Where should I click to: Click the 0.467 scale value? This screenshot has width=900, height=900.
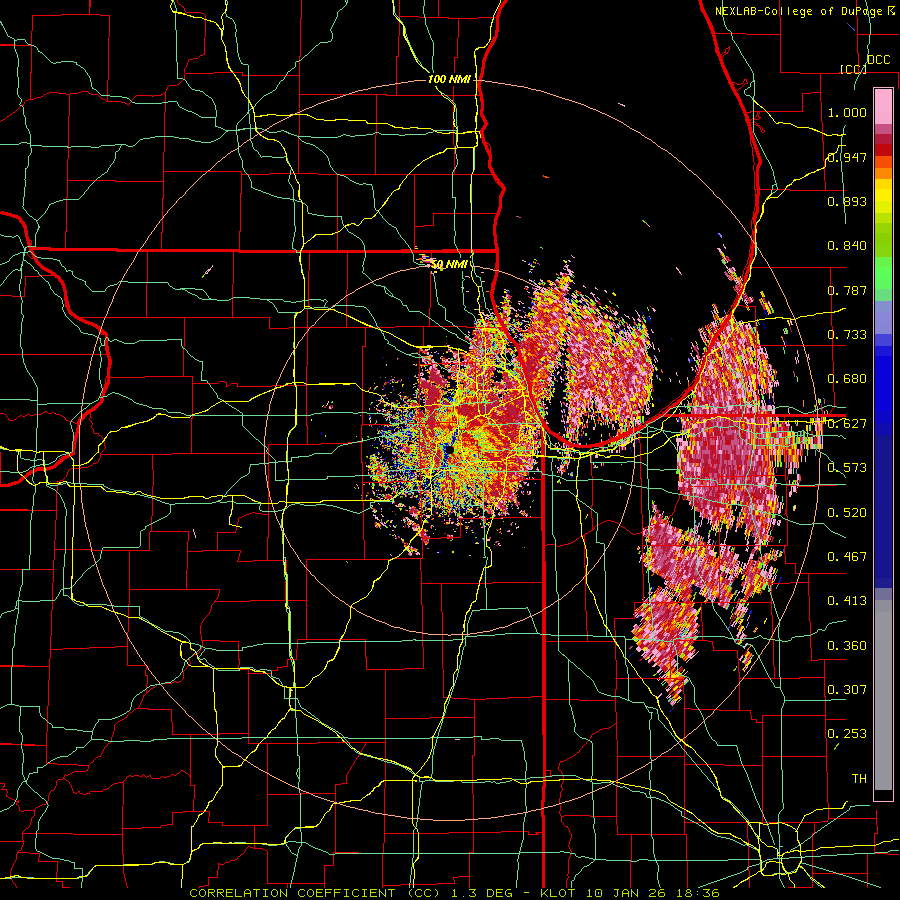tap(847, 557)
